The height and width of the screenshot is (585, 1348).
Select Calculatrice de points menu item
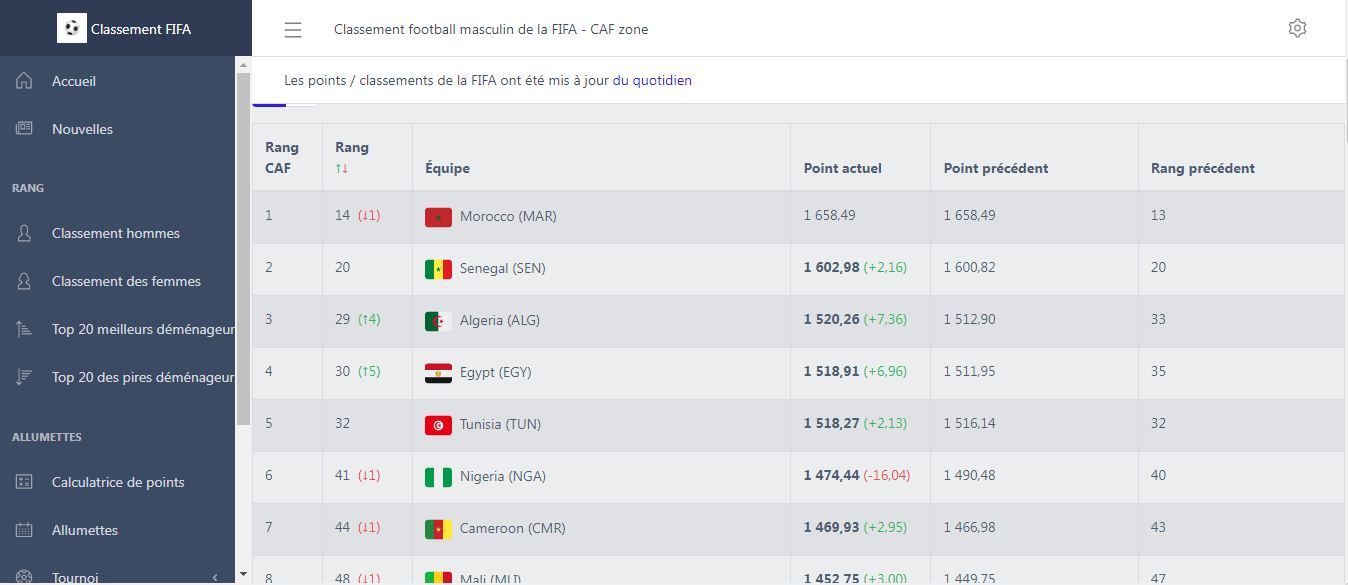point(118,482)
